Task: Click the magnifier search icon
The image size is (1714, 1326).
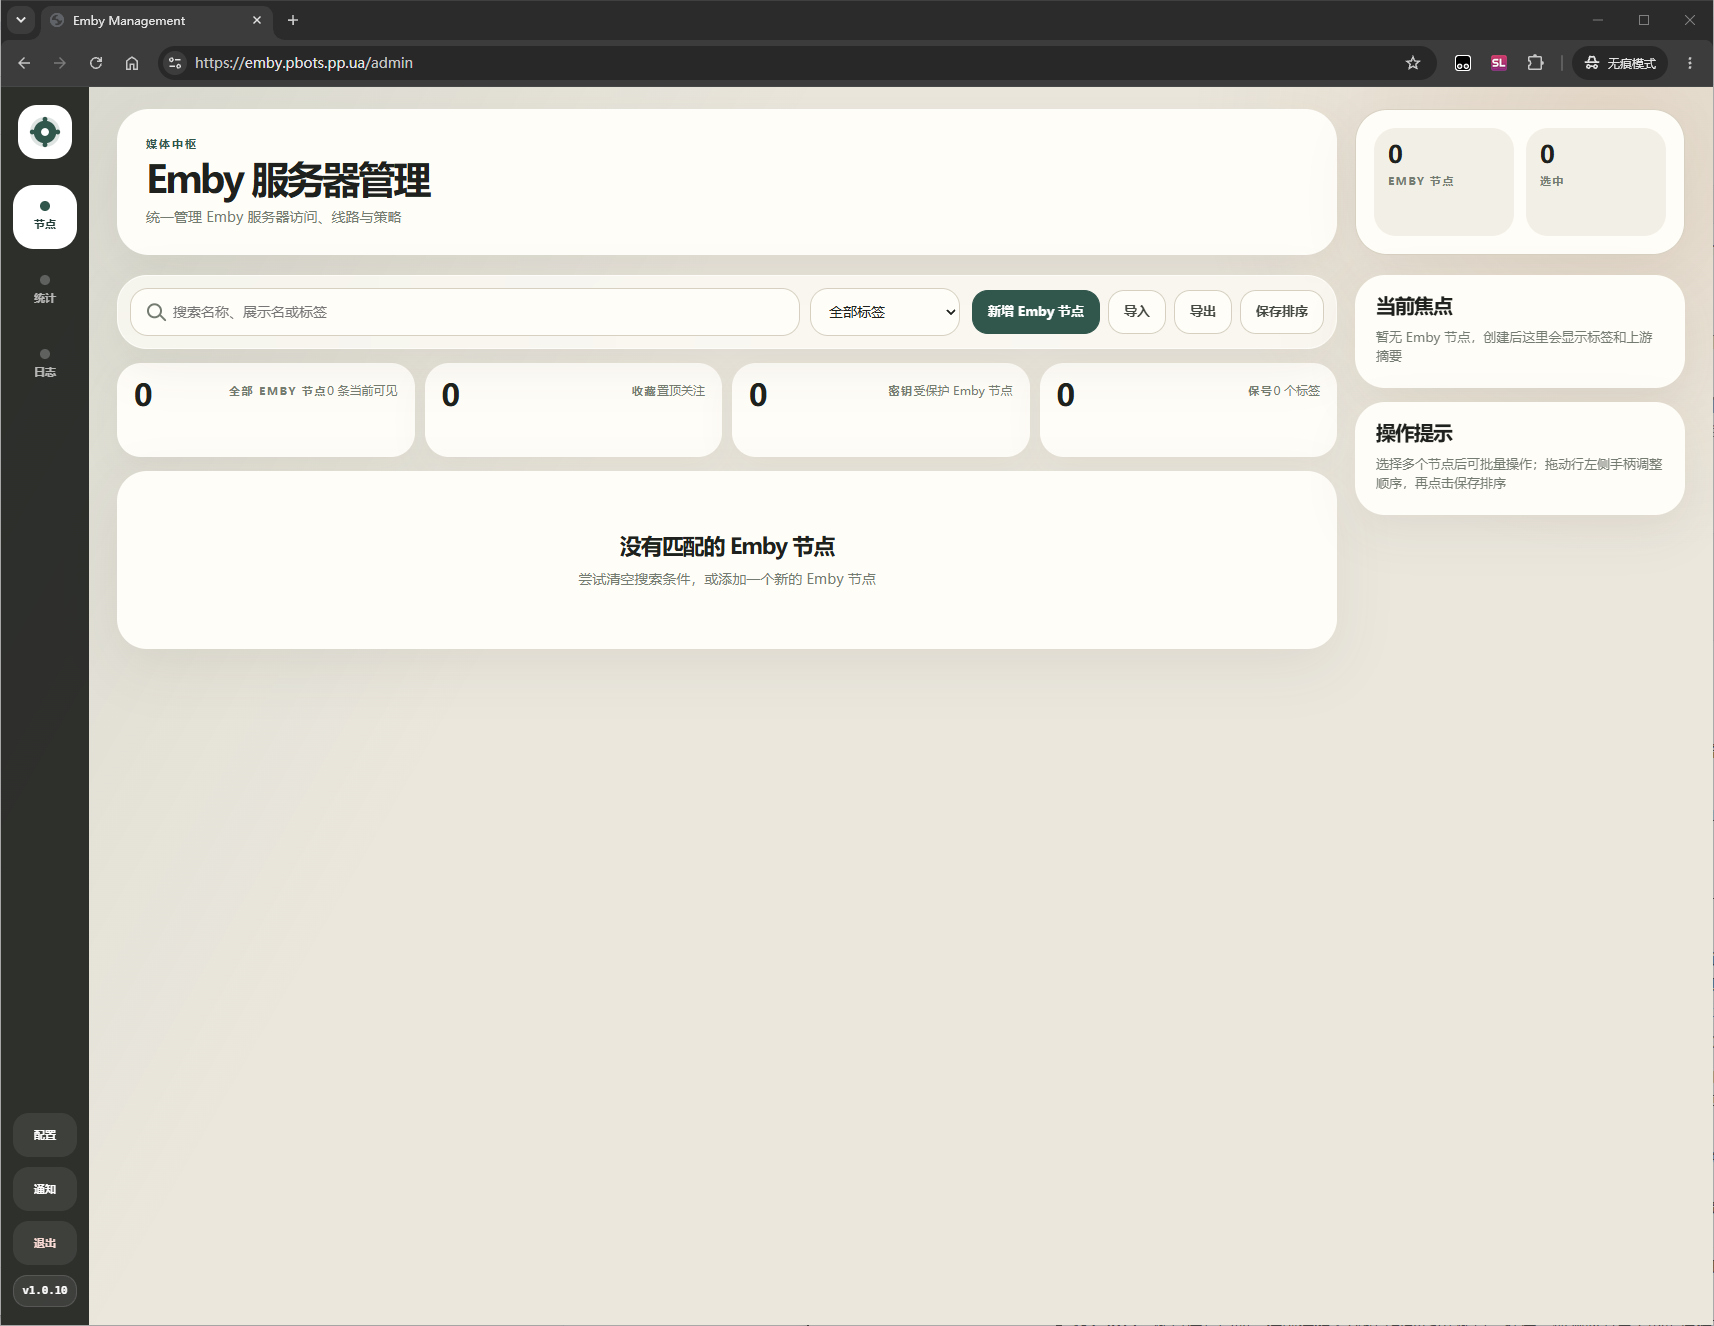Action: 156,312
